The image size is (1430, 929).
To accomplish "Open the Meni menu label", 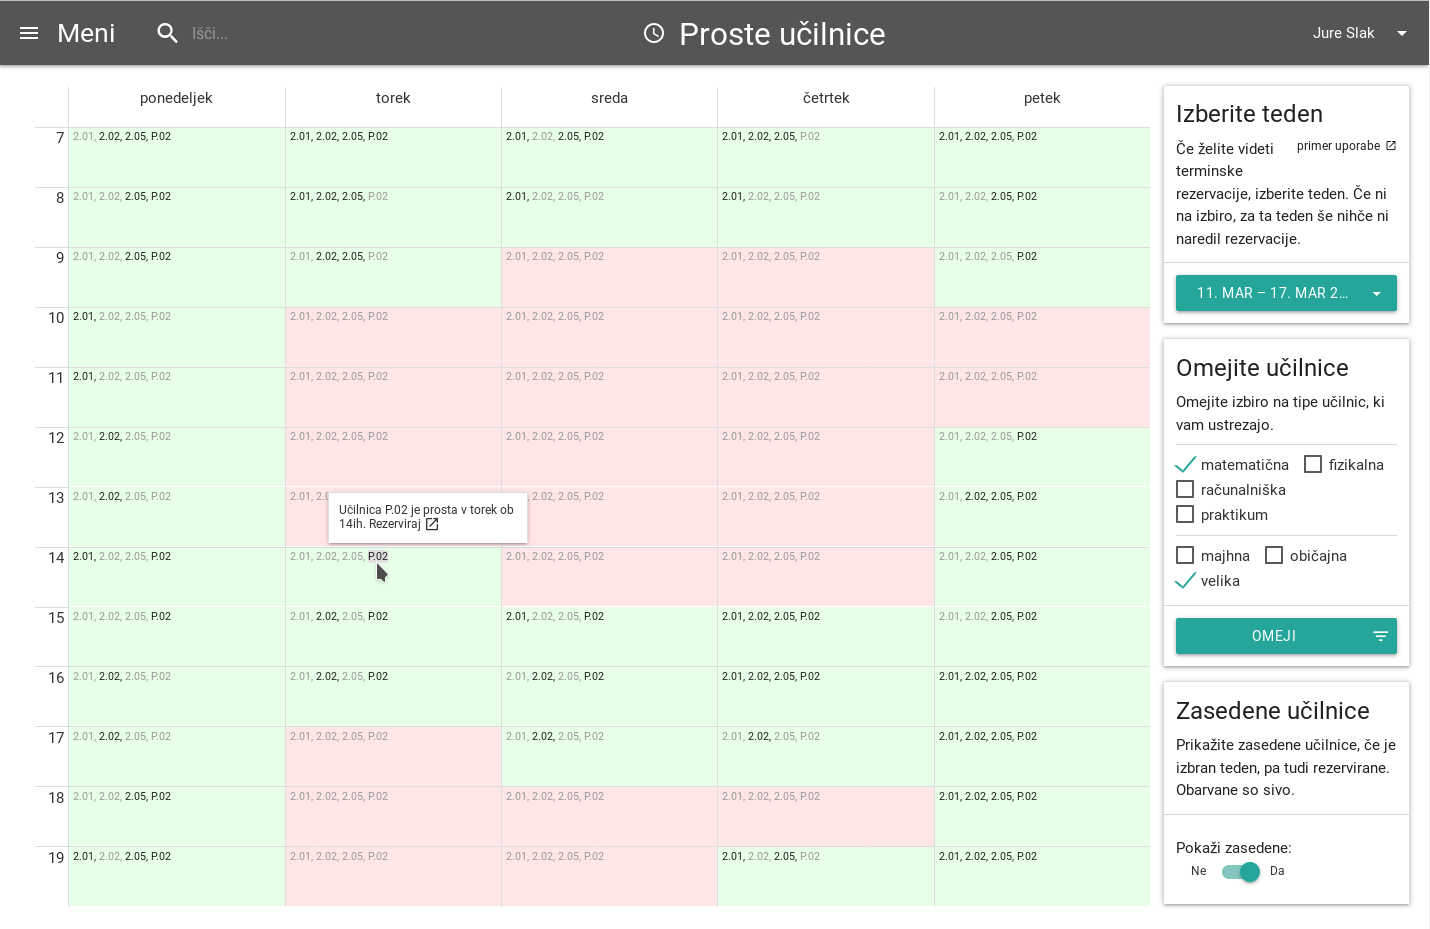I will 86,33.
